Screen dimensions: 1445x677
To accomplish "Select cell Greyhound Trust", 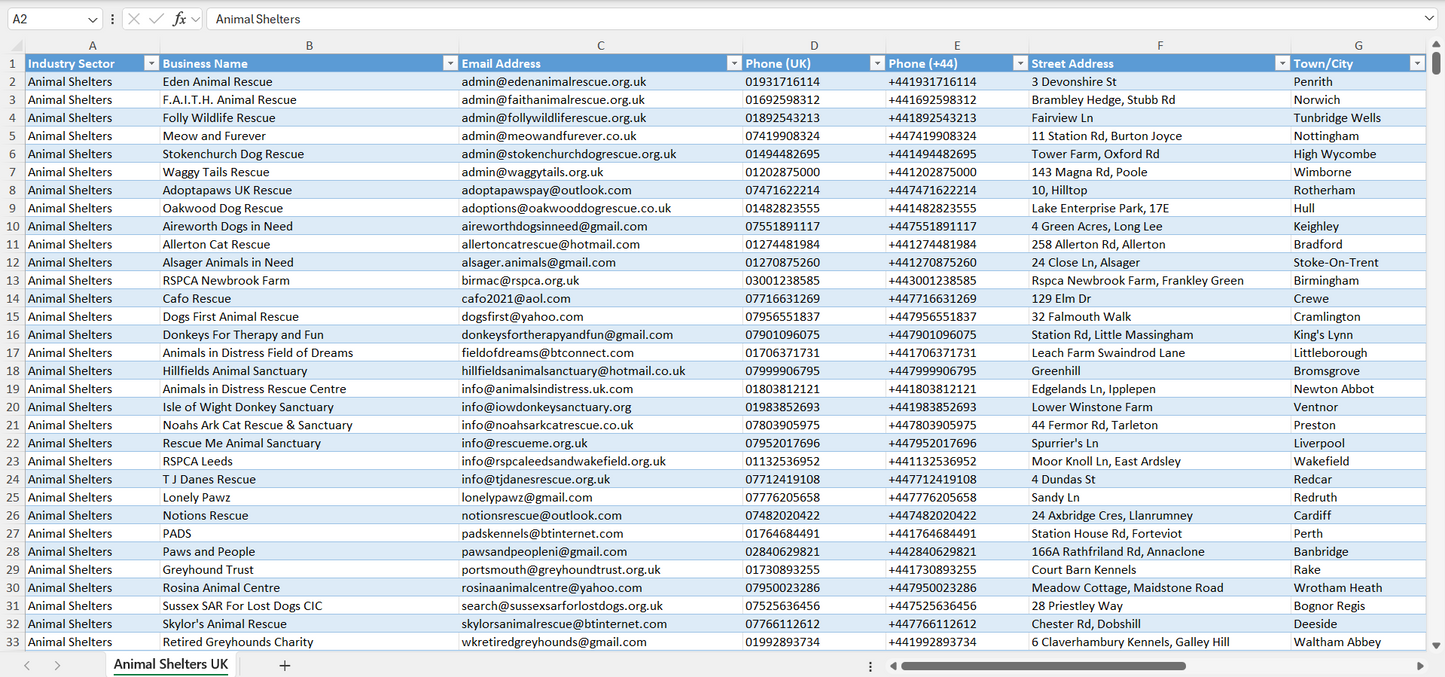I will (309, 570).
